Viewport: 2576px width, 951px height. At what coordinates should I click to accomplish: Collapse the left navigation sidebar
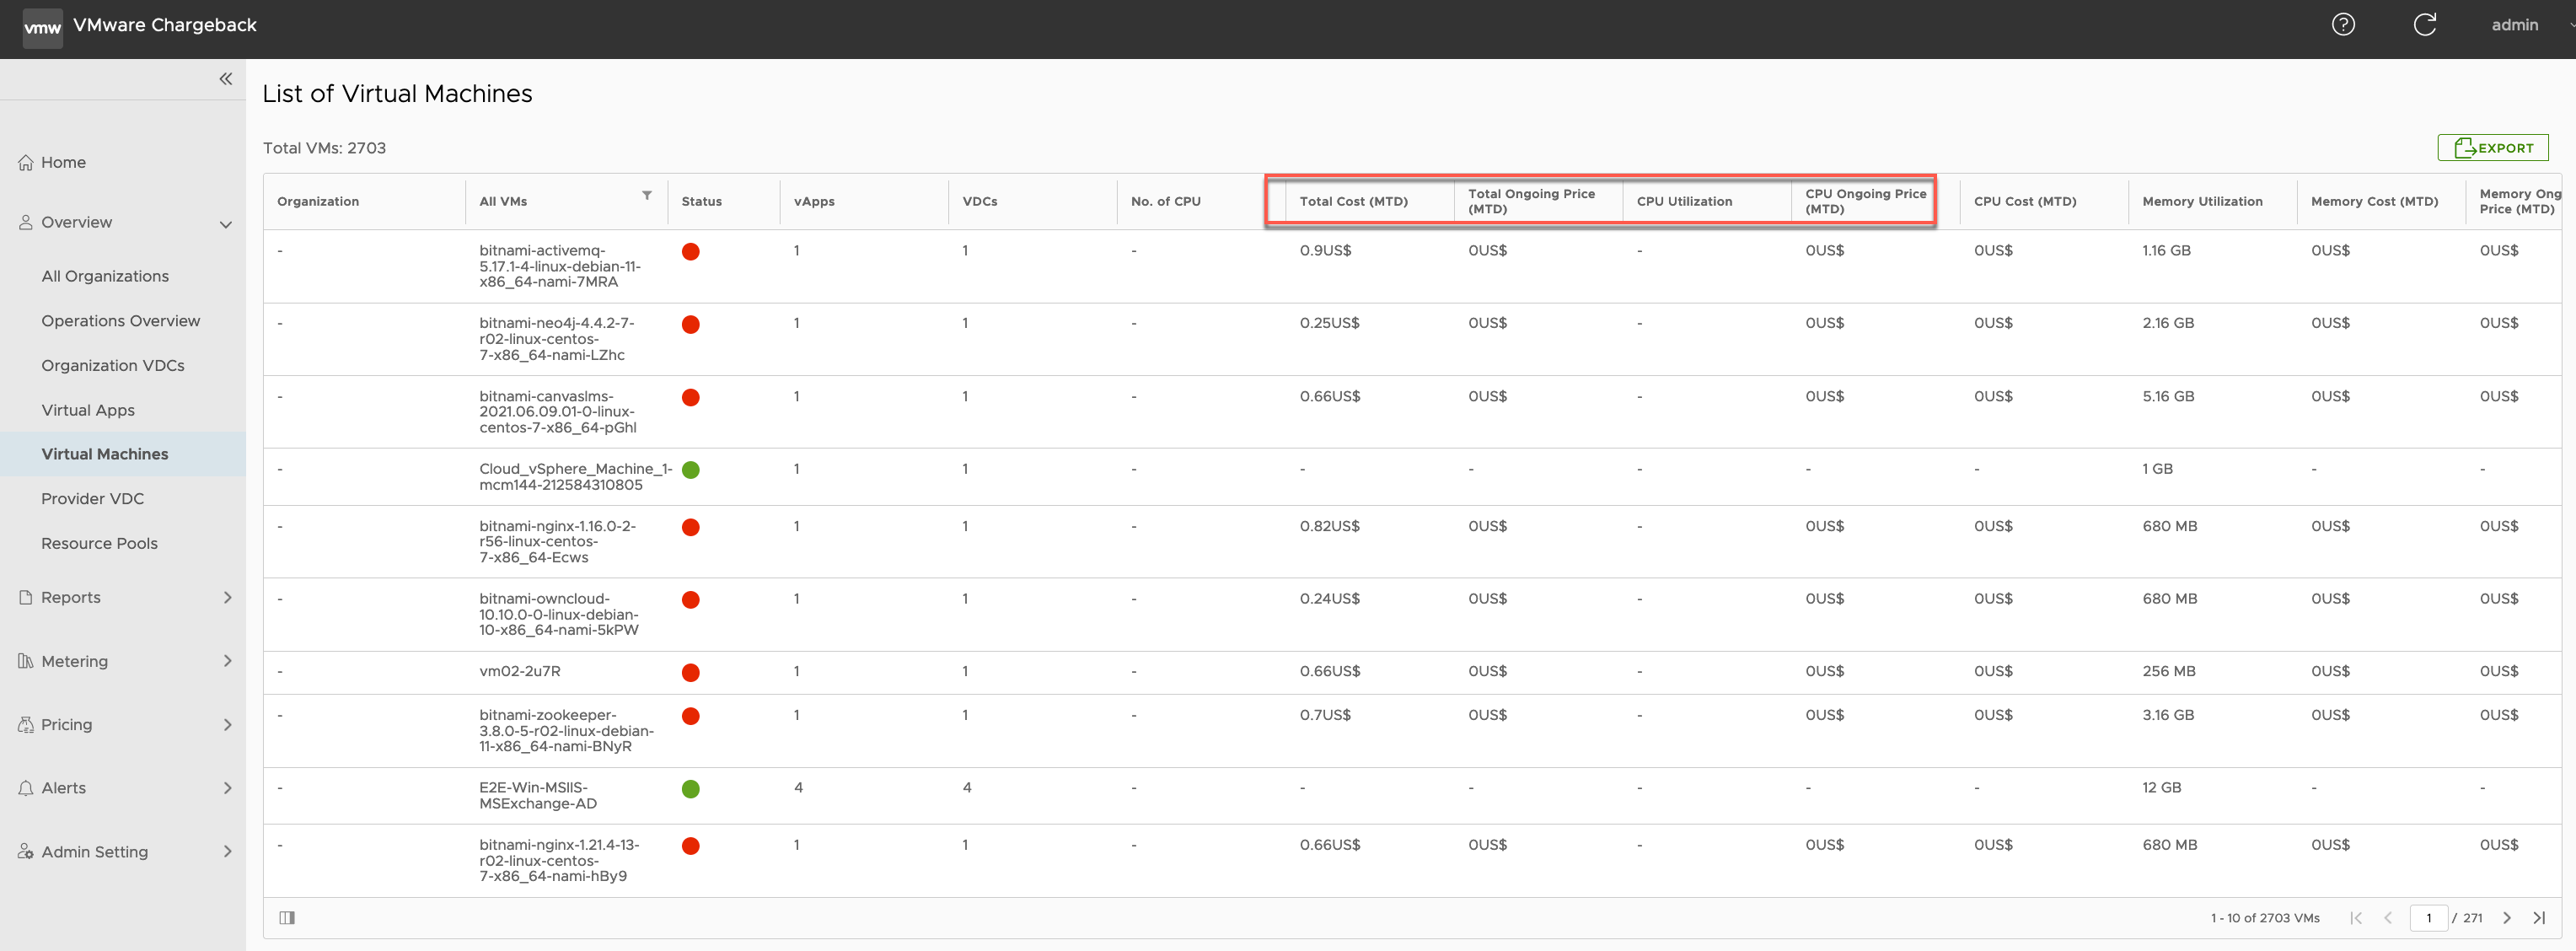225,79
